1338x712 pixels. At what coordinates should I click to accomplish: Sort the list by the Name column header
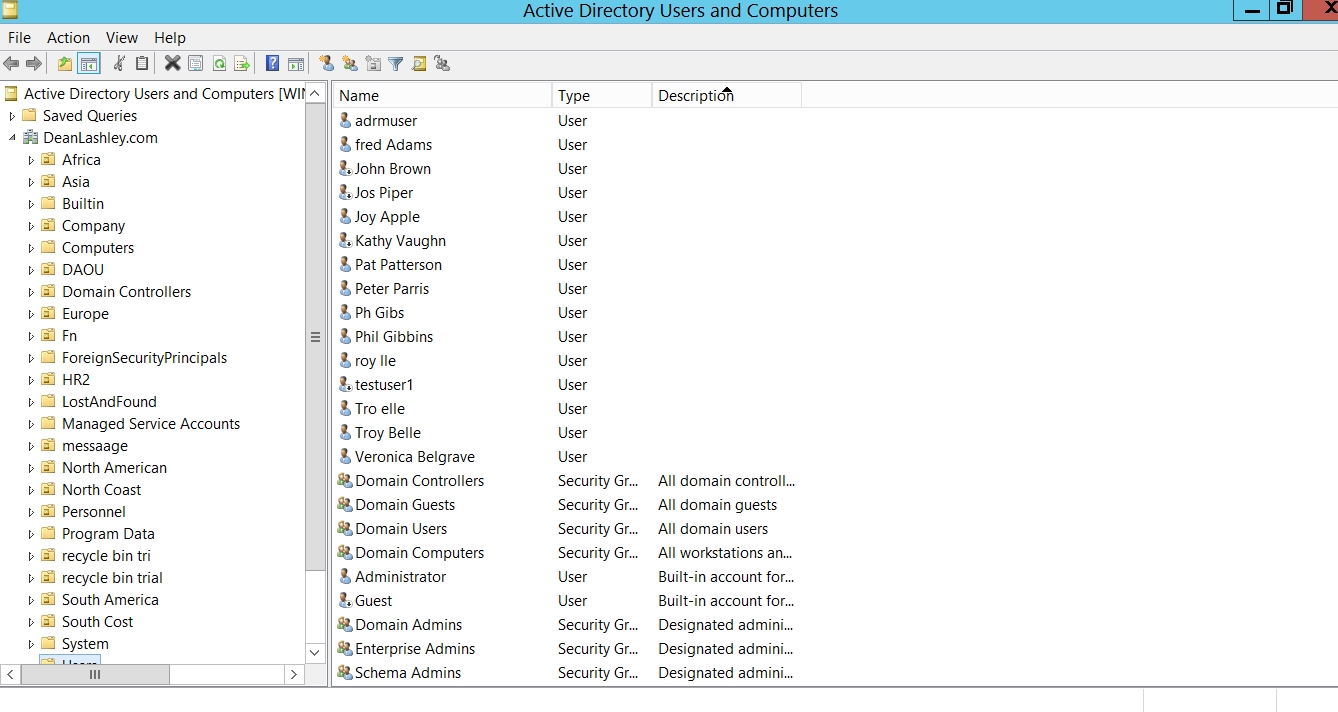442,96
